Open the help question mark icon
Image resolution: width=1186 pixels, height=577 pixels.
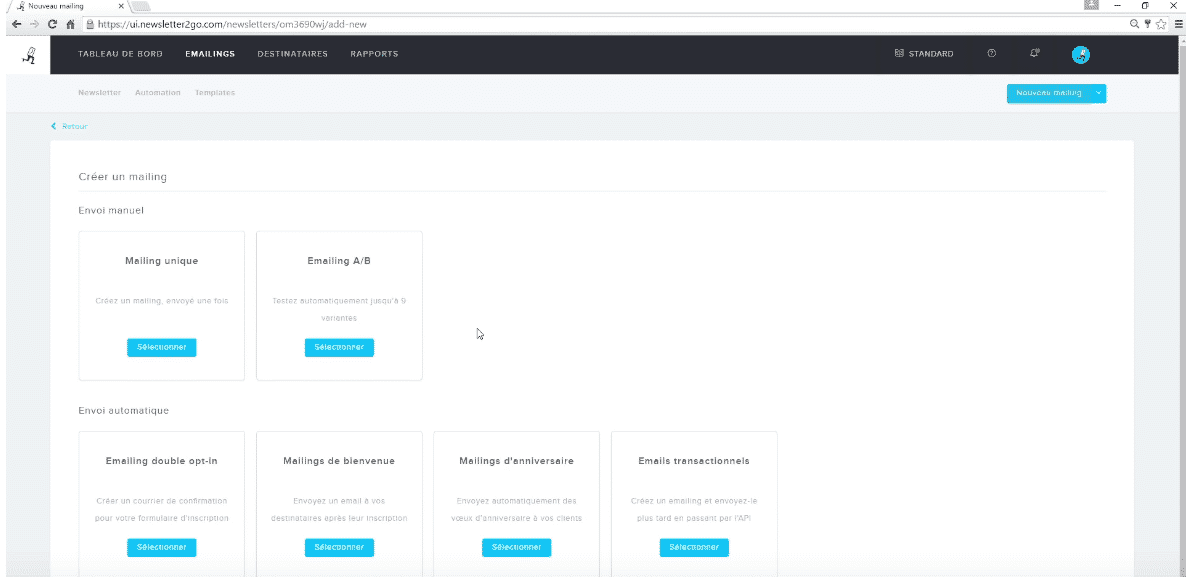[x=991, y=54]
